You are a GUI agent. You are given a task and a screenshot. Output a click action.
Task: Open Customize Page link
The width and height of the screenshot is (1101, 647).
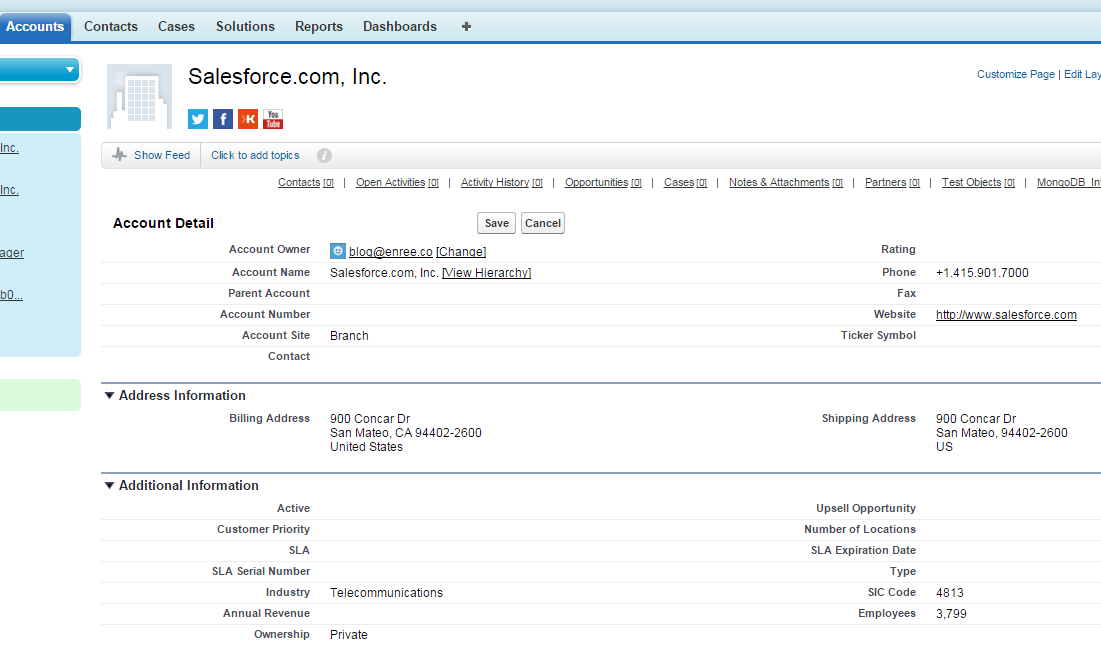[1015, 74]
